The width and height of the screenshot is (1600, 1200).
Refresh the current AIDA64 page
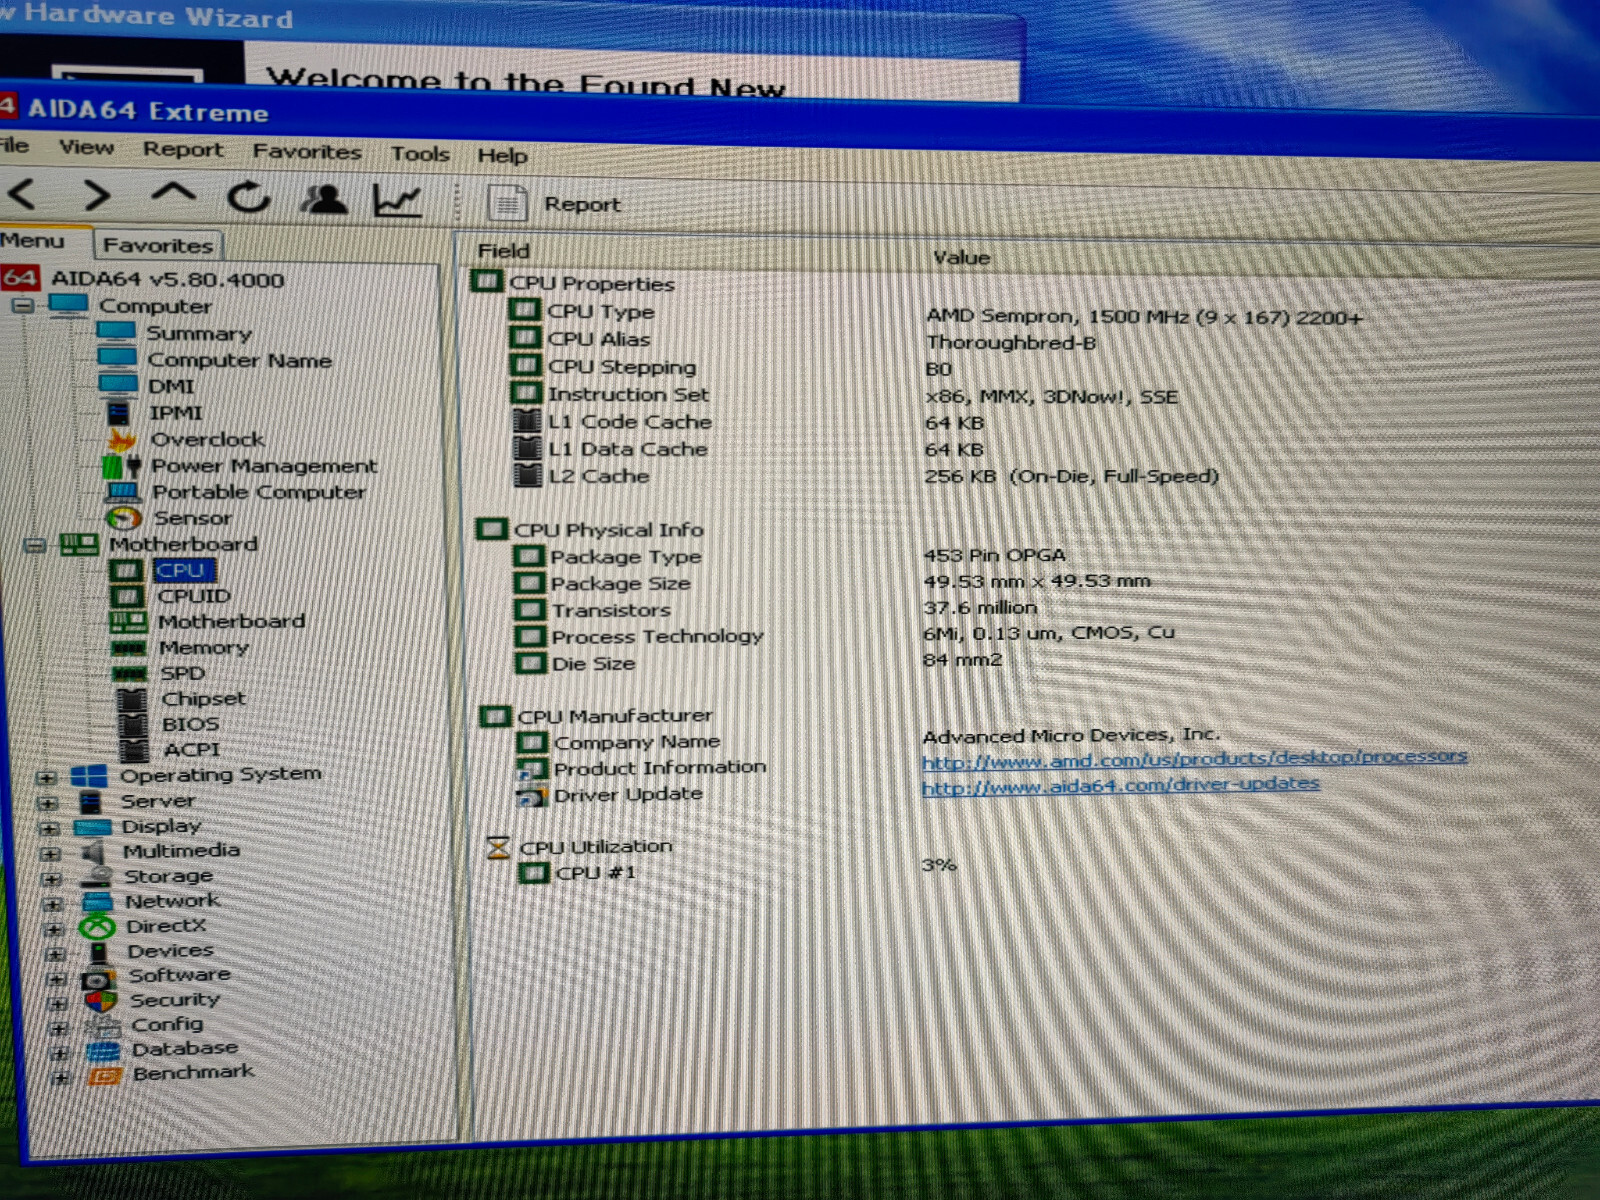click(x=248, y=197)
